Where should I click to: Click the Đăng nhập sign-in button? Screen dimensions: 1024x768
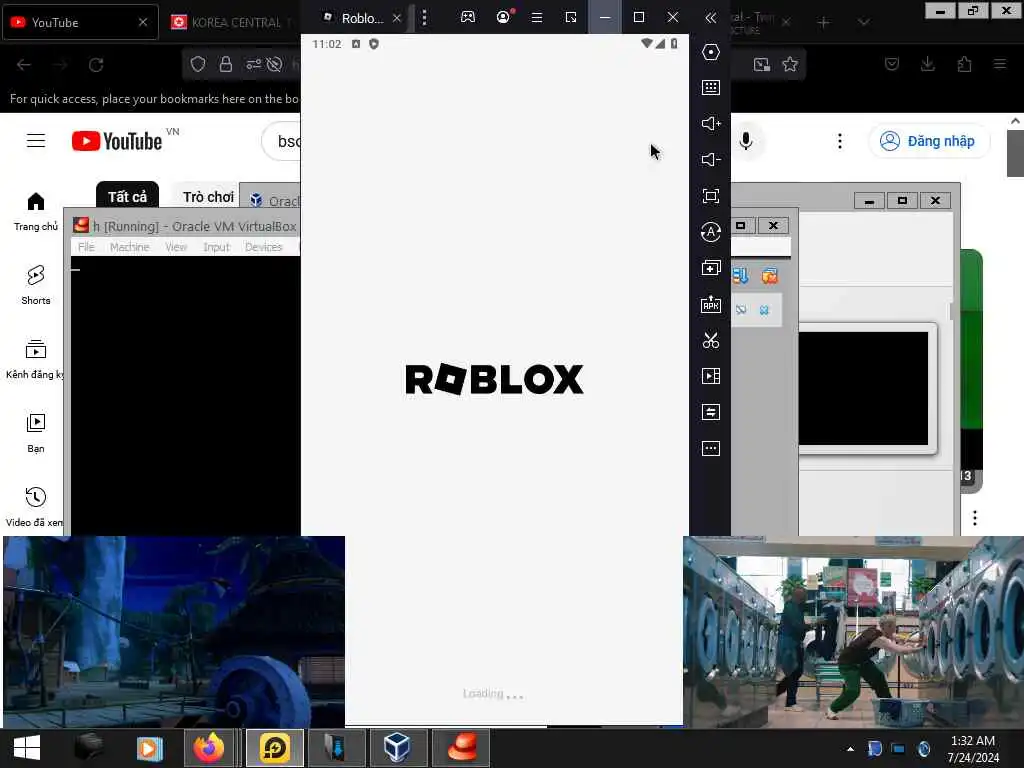point(929,141)
